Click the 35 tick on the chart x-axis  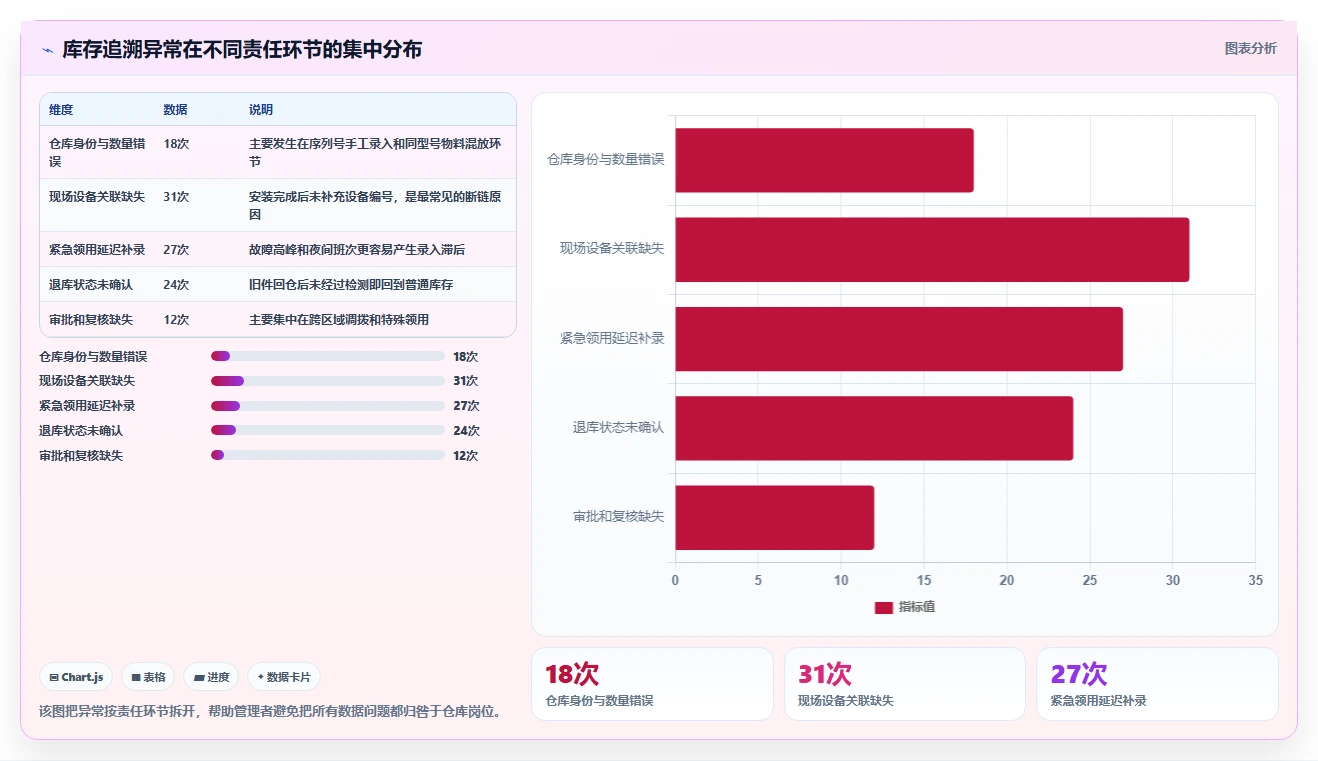tap(1256, 581)
